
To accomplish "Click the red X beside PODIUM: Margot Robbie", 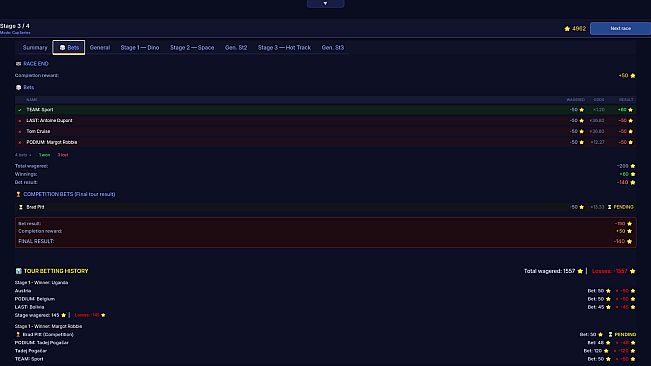I will (20, 142).
